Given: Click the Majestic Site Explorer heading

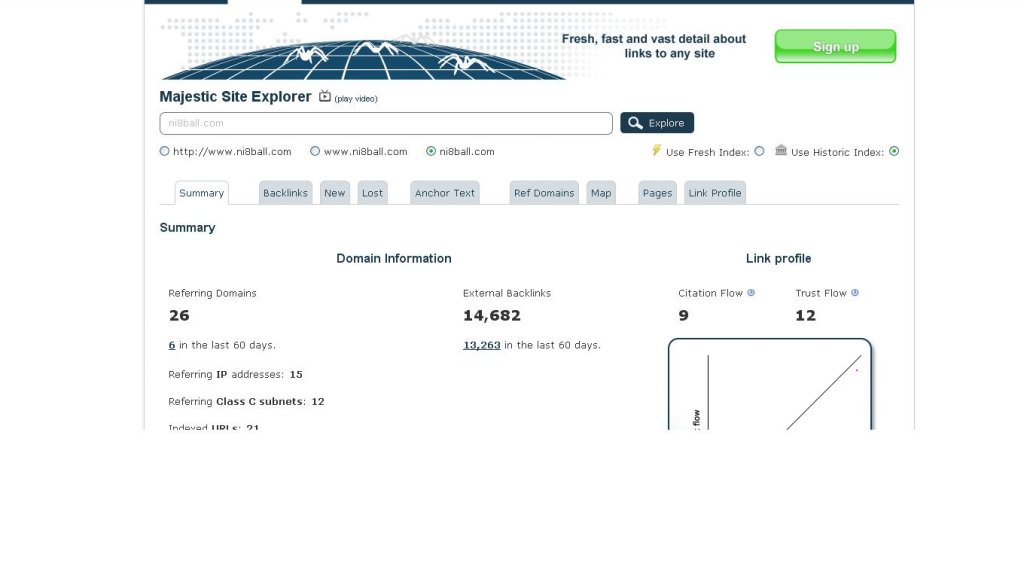Looking at the screenshot, I should (x=235, y=97).
